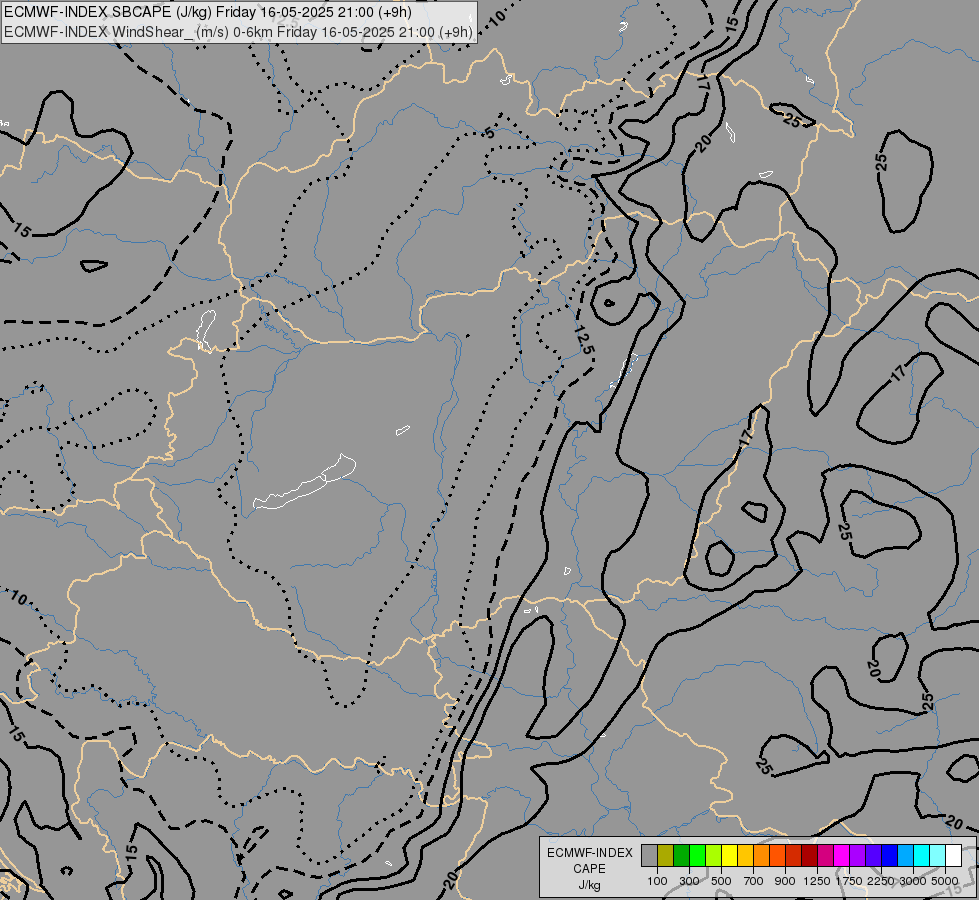
Task: Select the dark green legend swatch
Action: [681, 856]
